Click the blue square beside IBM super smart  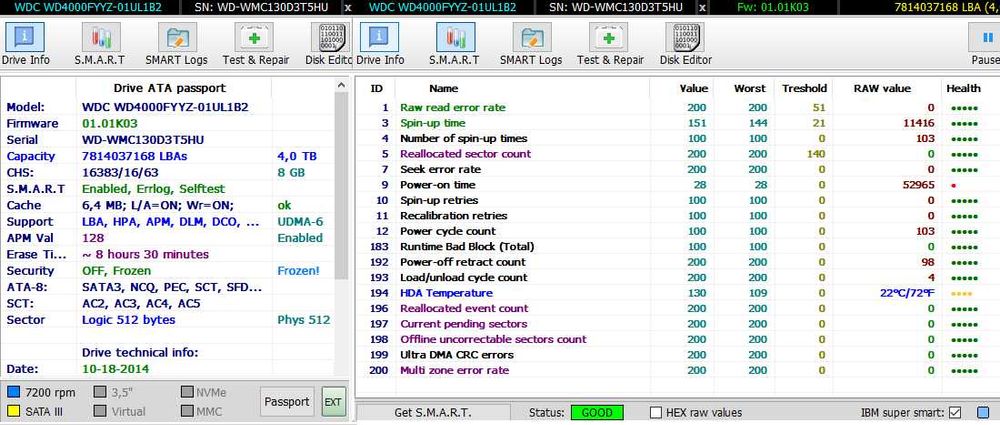(x=982, y=413)
